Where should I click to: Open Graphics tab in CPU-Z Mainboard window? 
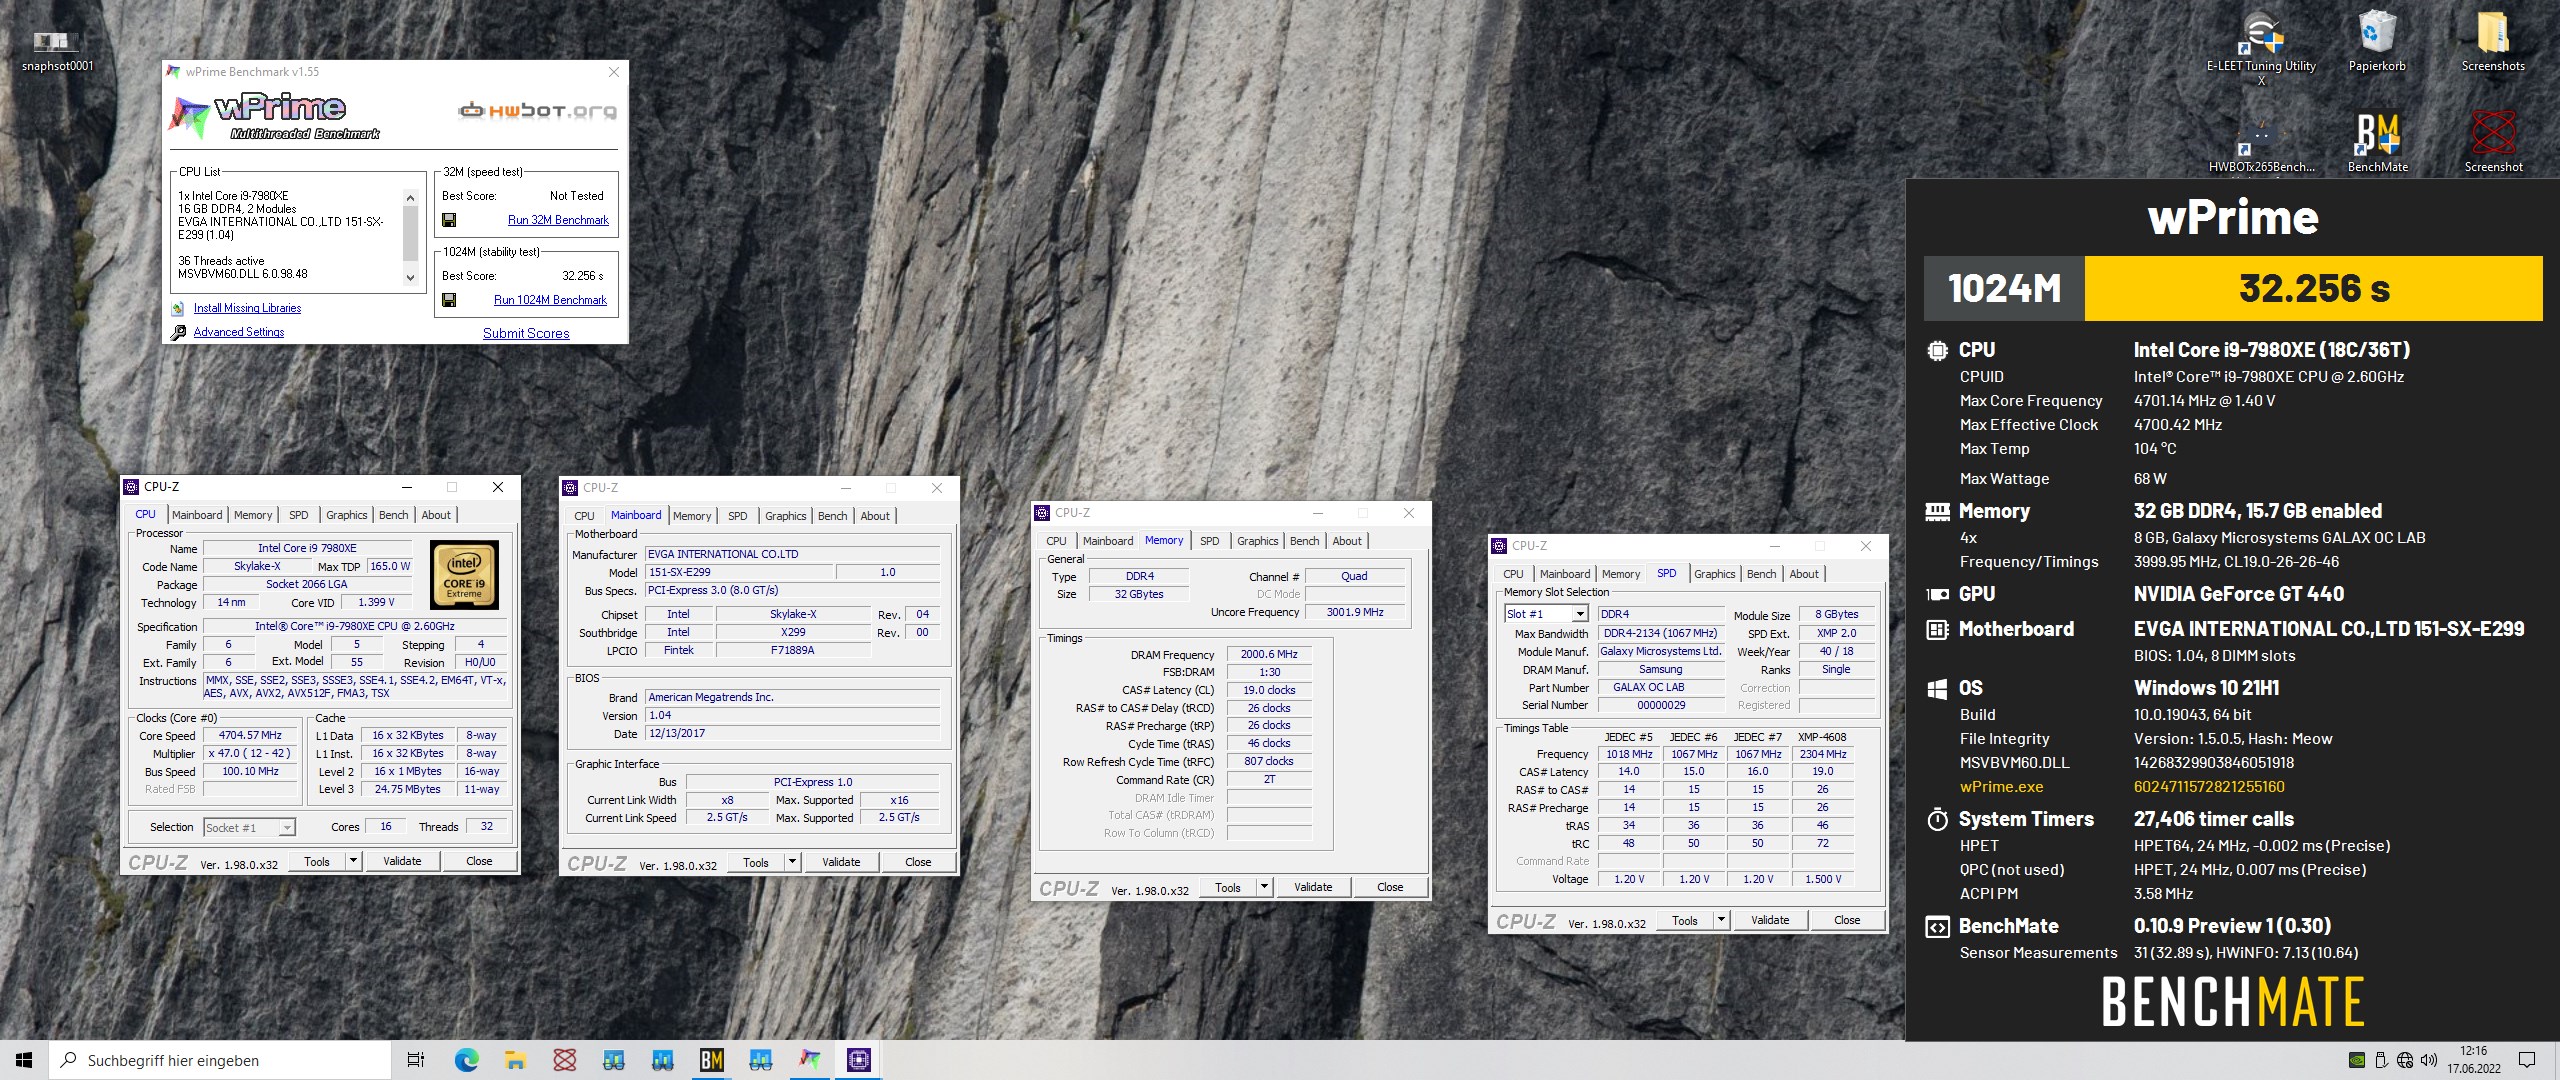[x=785, y=516]
